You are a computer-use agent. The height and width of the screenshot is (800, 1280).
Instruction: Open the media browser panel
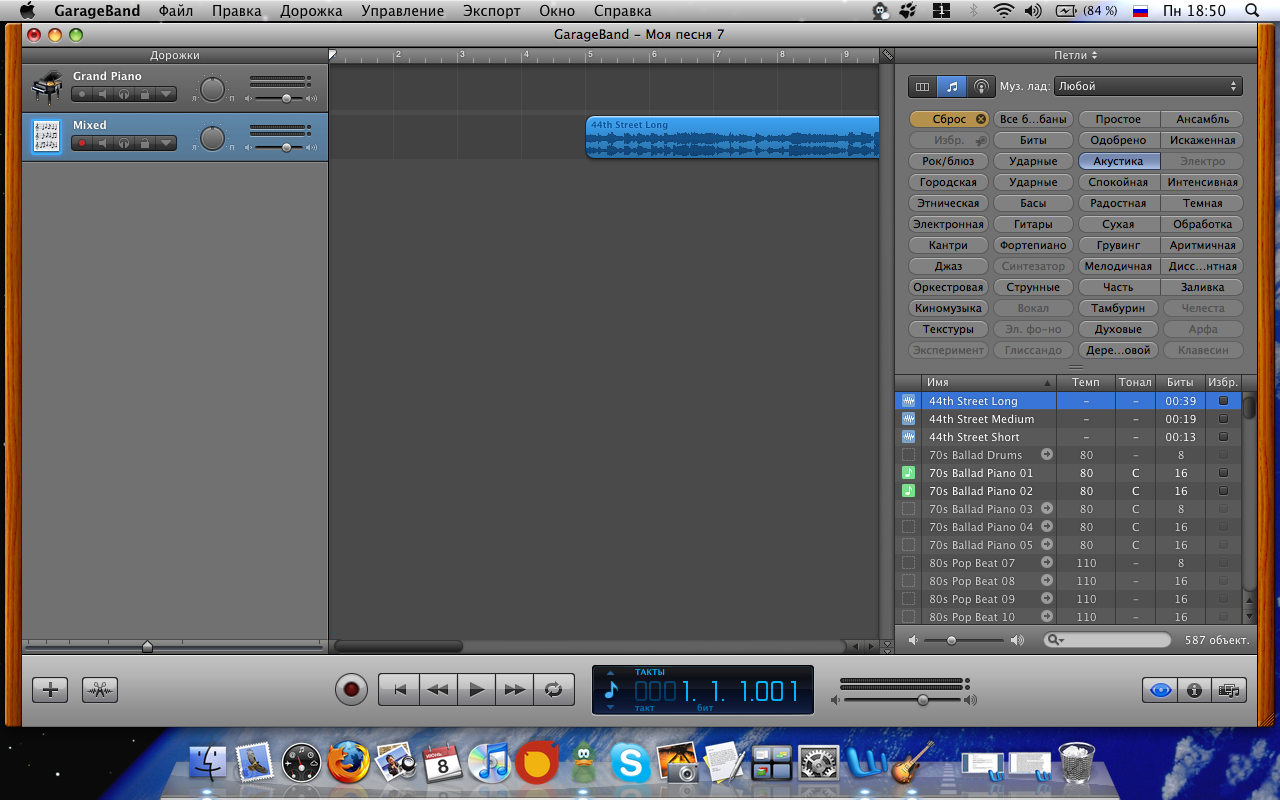pos(1229,690)
